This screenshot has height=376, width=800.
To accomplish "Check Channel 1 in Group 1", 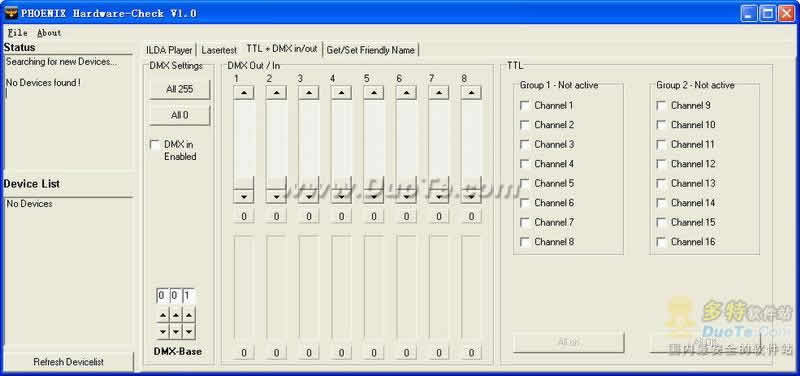I will (524, 106).
